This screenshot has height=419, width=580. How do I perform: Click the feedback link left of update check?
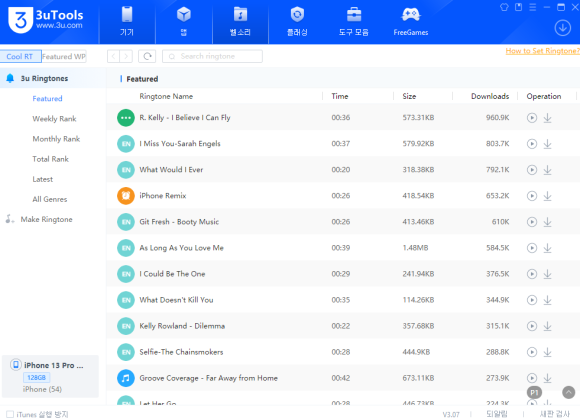point(497,414)
